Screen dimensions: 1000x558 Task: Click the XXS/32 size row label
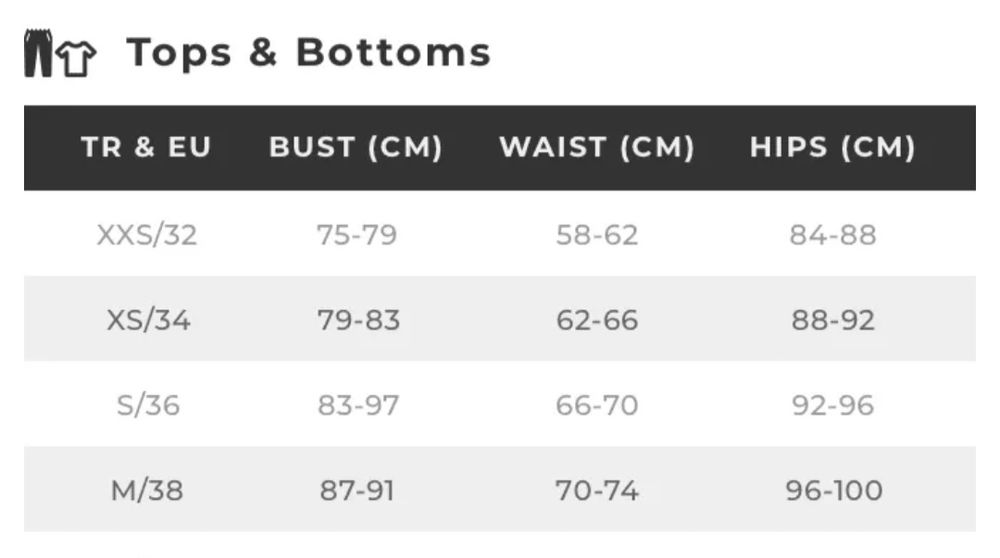pyautogui.click(x=147, y=235)
